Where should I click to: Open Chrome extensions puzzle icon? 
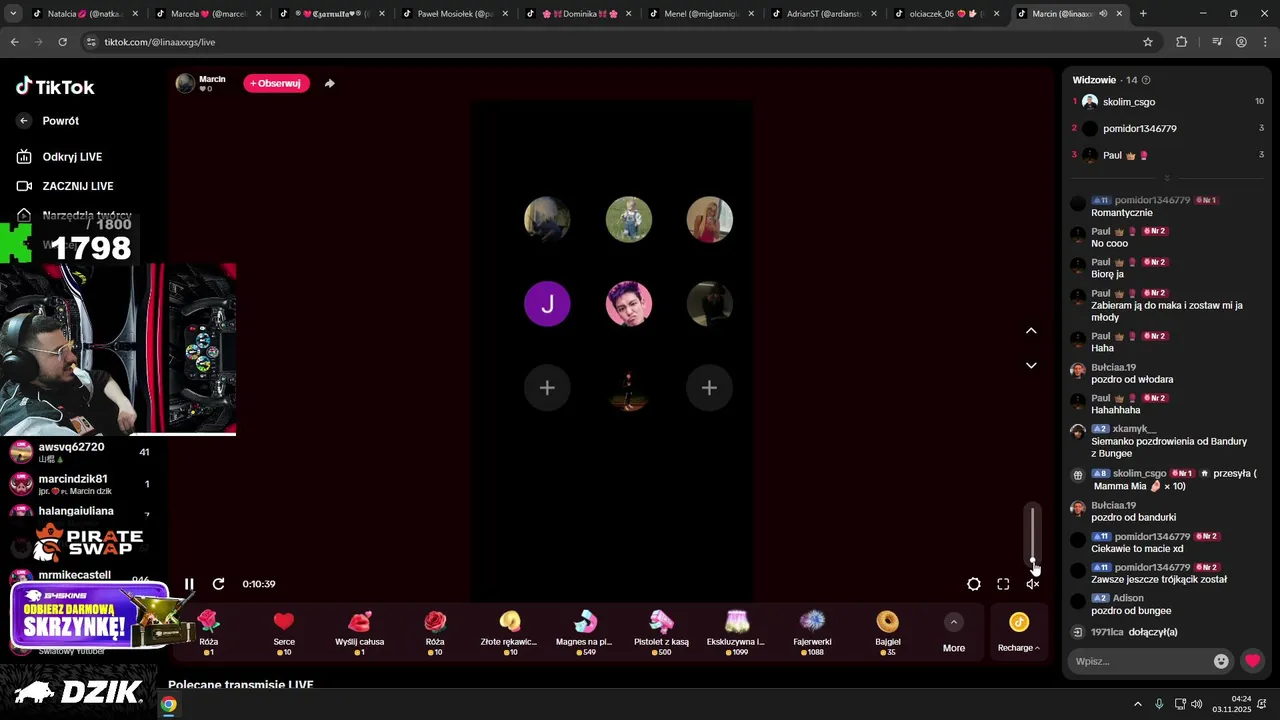(x=1182, y=42)
